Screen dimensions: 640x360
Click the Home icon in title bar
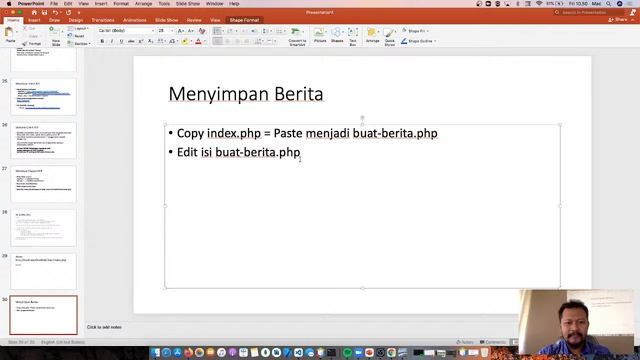(x=34, y=13)
